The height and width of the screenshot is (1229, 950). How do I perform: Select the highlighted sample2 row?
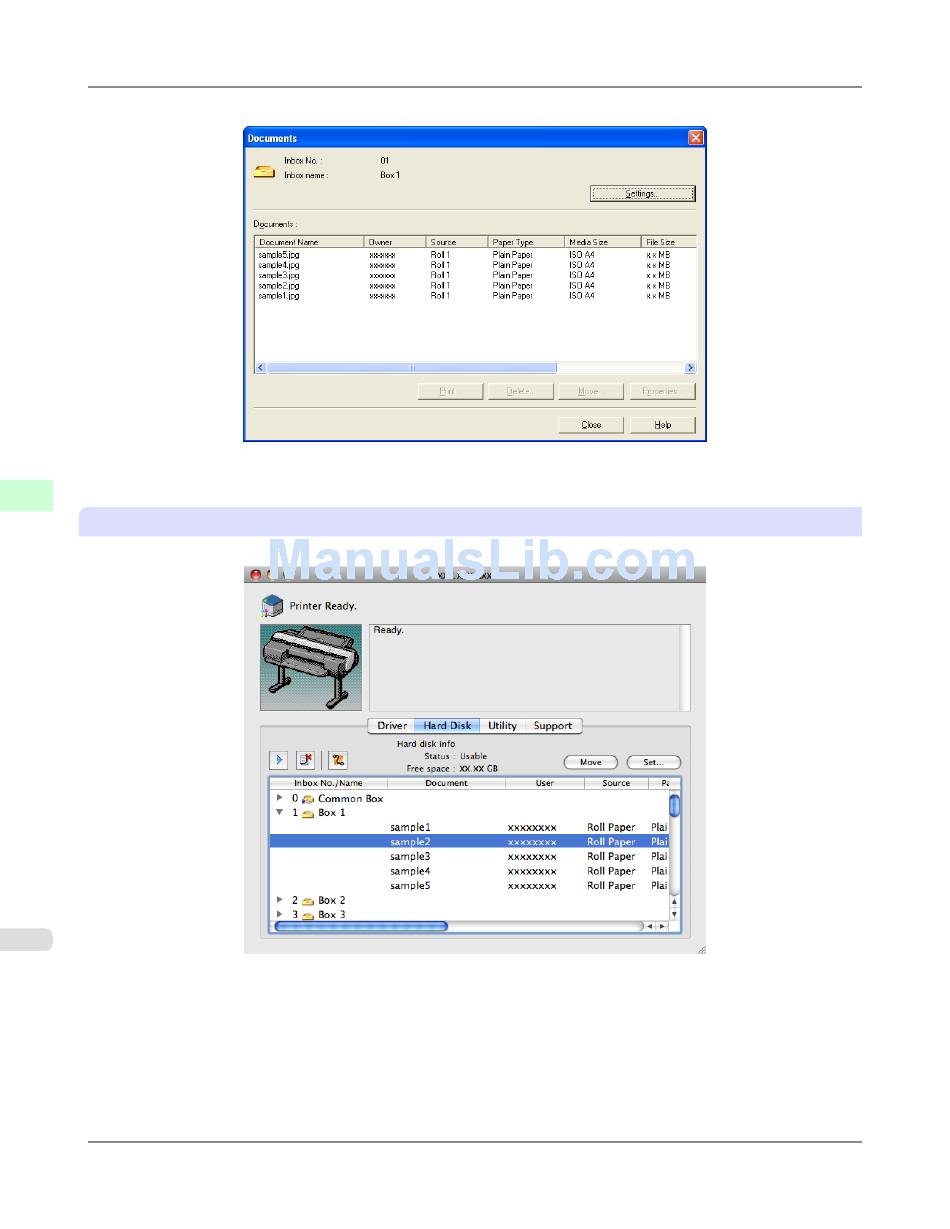469,842
